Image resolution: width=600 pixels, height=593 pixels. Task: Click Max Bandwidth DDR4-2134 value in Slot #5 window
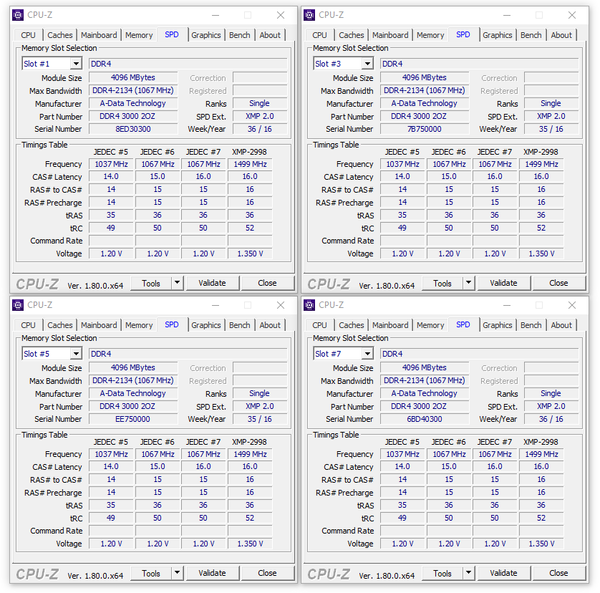[x=133, y=380]
